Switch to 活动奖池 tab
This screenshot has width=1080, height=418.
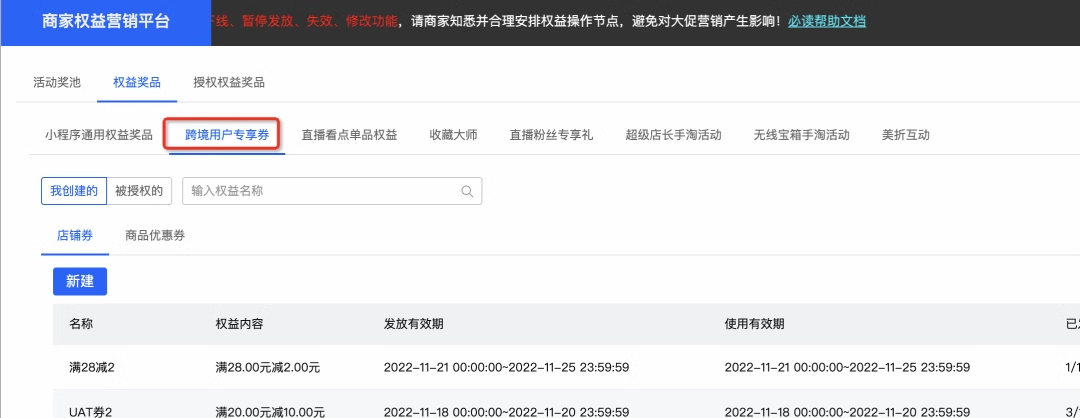[56, 82]
